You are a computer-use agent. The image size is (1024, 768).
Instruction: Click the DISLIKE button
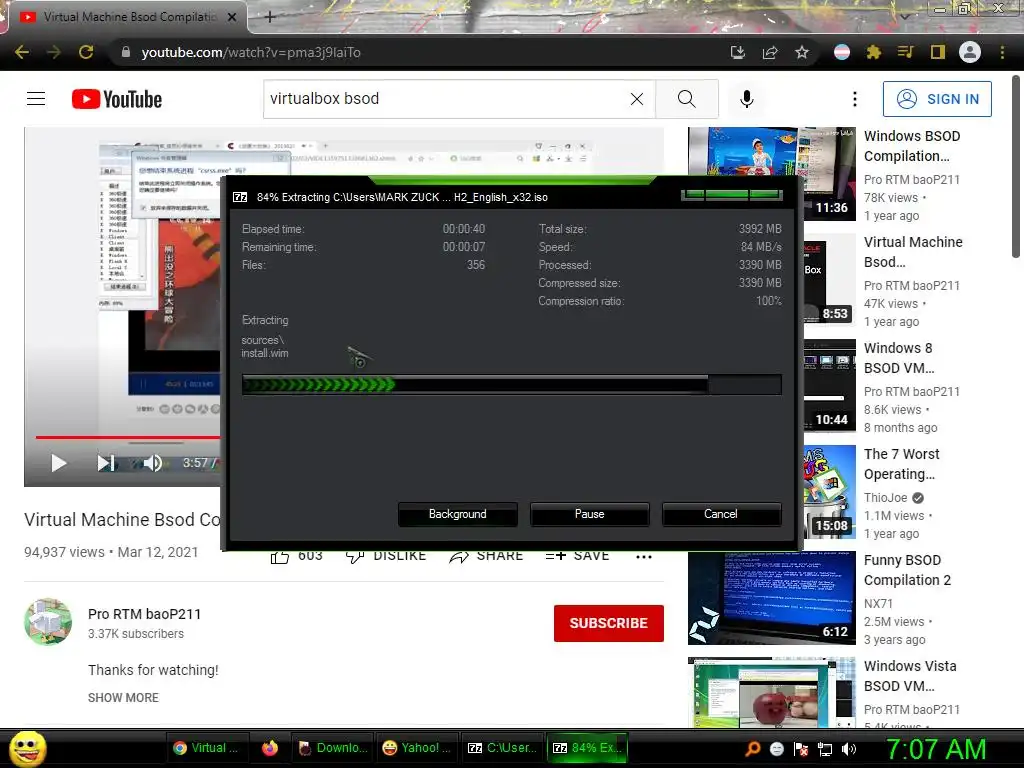pos(385,556)
